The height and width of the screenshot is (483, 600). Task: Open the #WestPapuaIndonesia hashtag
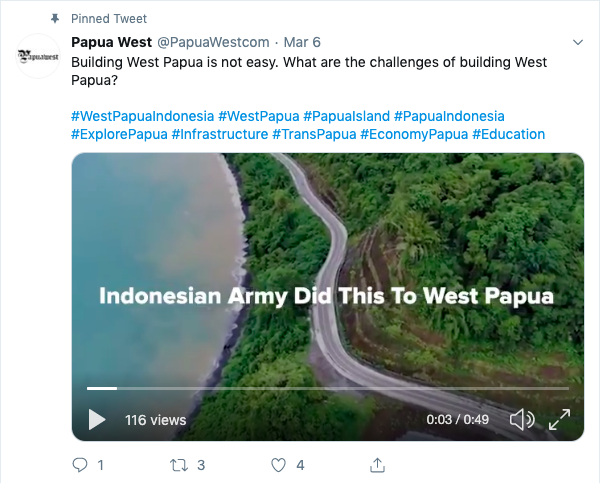[142, 116]
